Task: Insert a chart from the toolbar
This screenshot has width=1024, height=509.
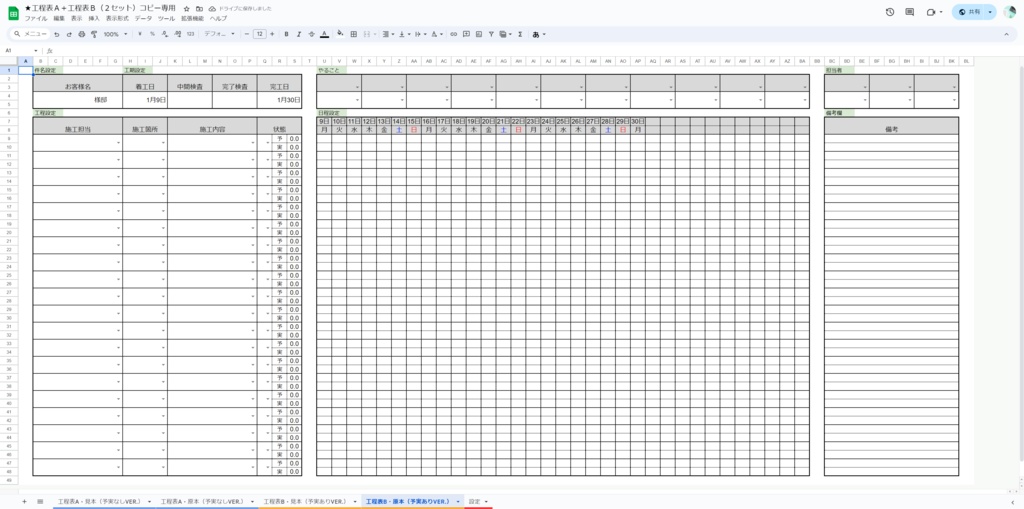Action: tap(479, 34)
